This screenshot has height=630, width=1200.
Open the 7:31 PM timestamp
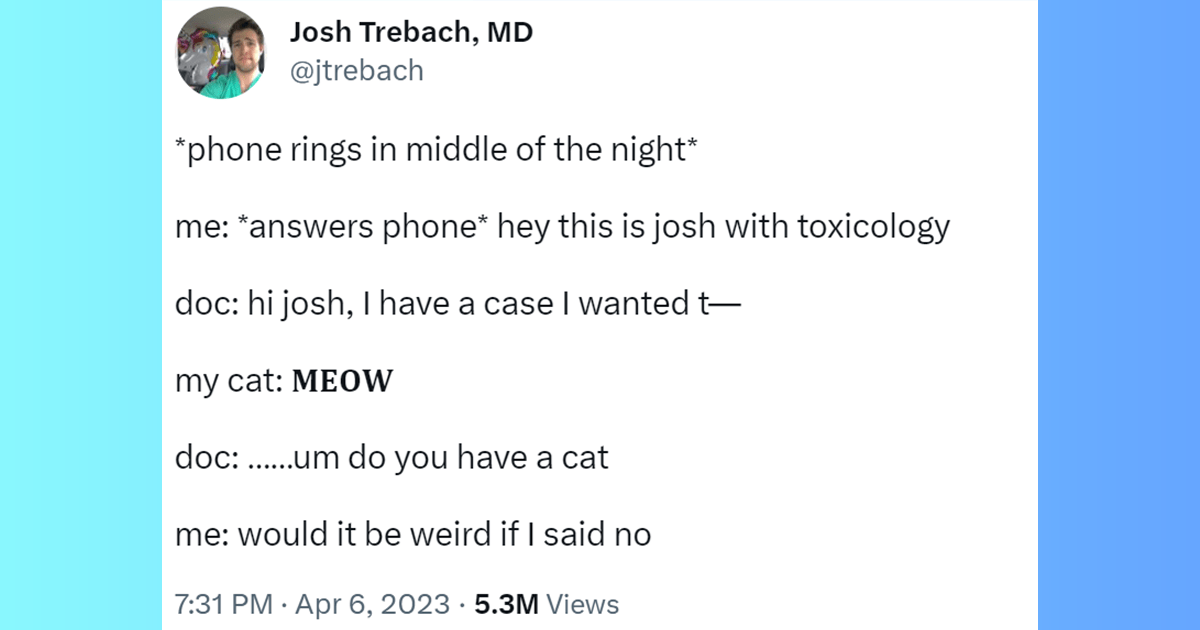(222, 604)
